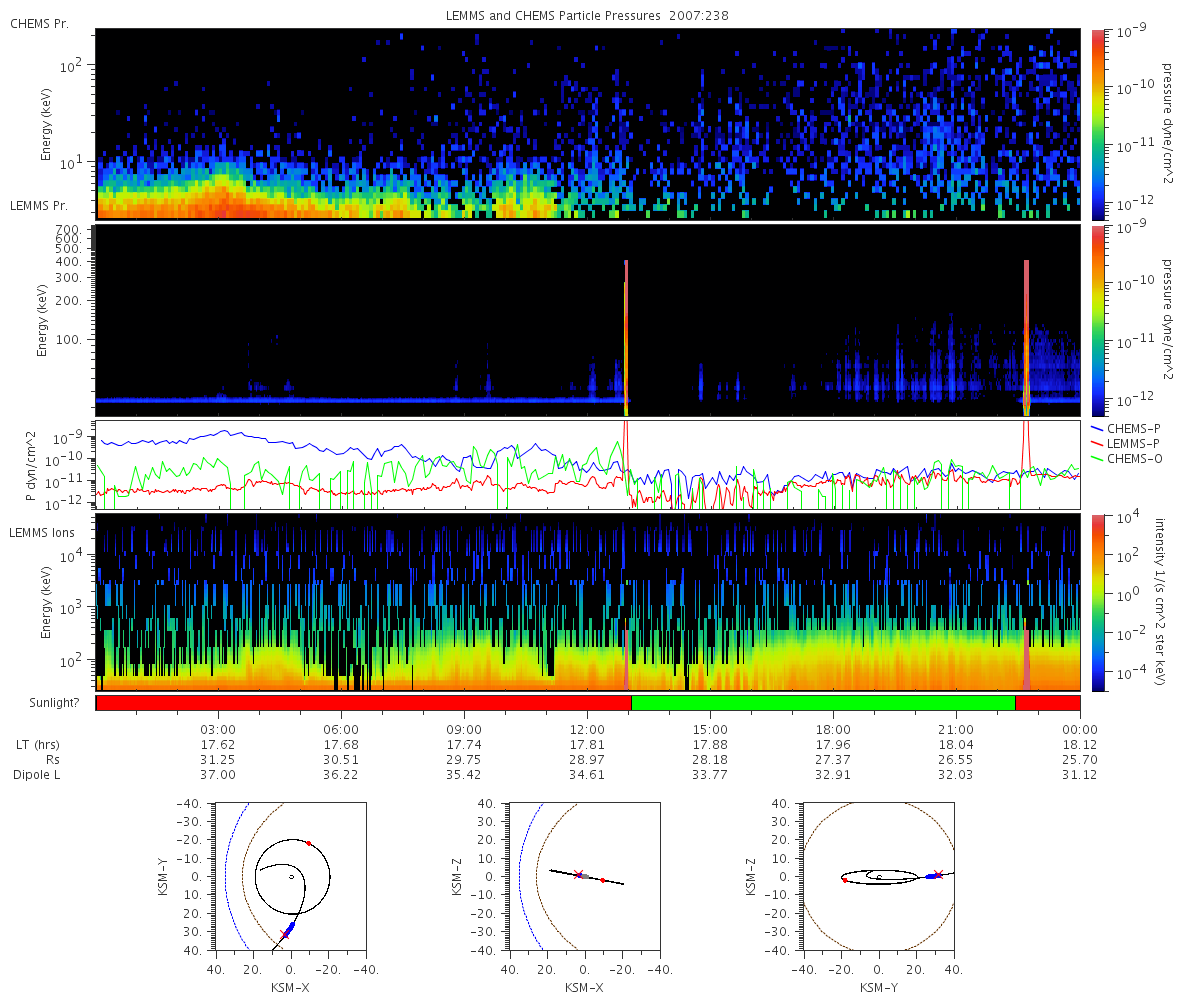Image resolution: width=1200 pixels, height=1000 pixels.
Task: Click the Sunlight? label
Action: 43,703
